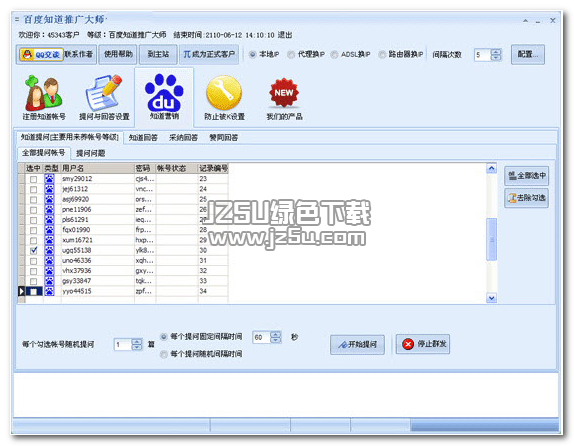Check the box for account uno46336
This screenshot has width=574, height=446.
pyautogui.click(x=33, y=261)
